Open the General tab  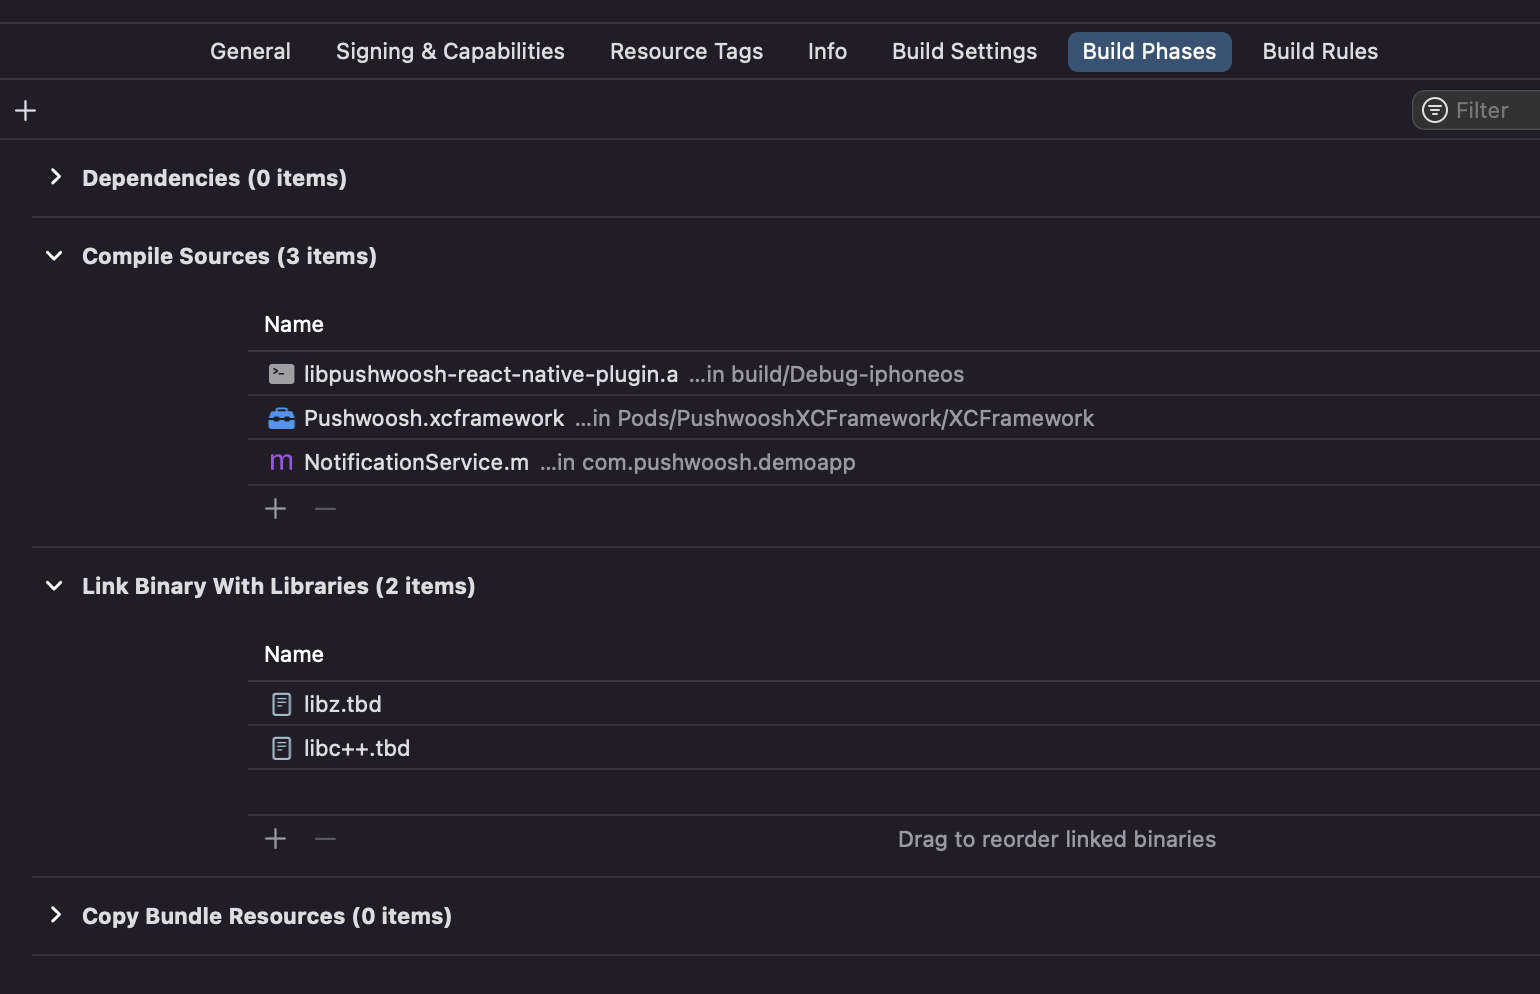pos(250,51)
